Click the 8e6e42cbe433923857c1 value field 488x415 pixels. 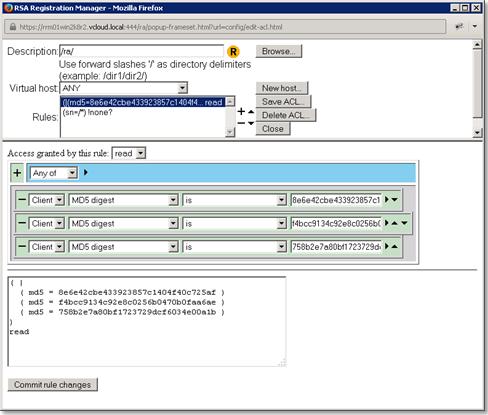(x=336, y=200)
